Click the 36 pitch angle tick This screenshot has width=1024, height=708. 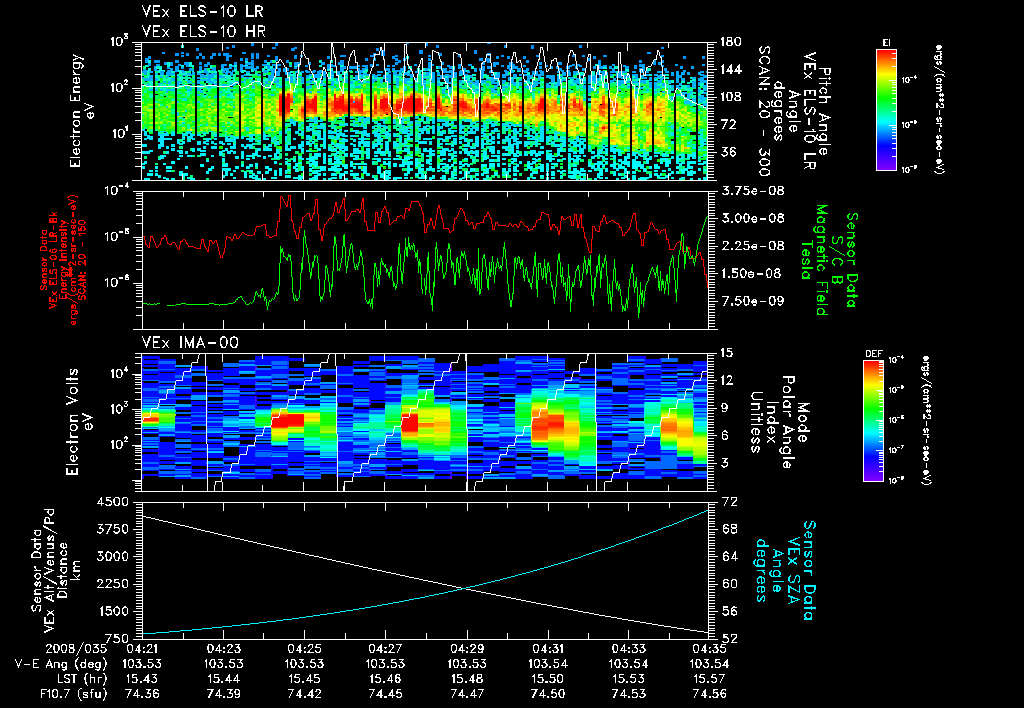(727, 152)
